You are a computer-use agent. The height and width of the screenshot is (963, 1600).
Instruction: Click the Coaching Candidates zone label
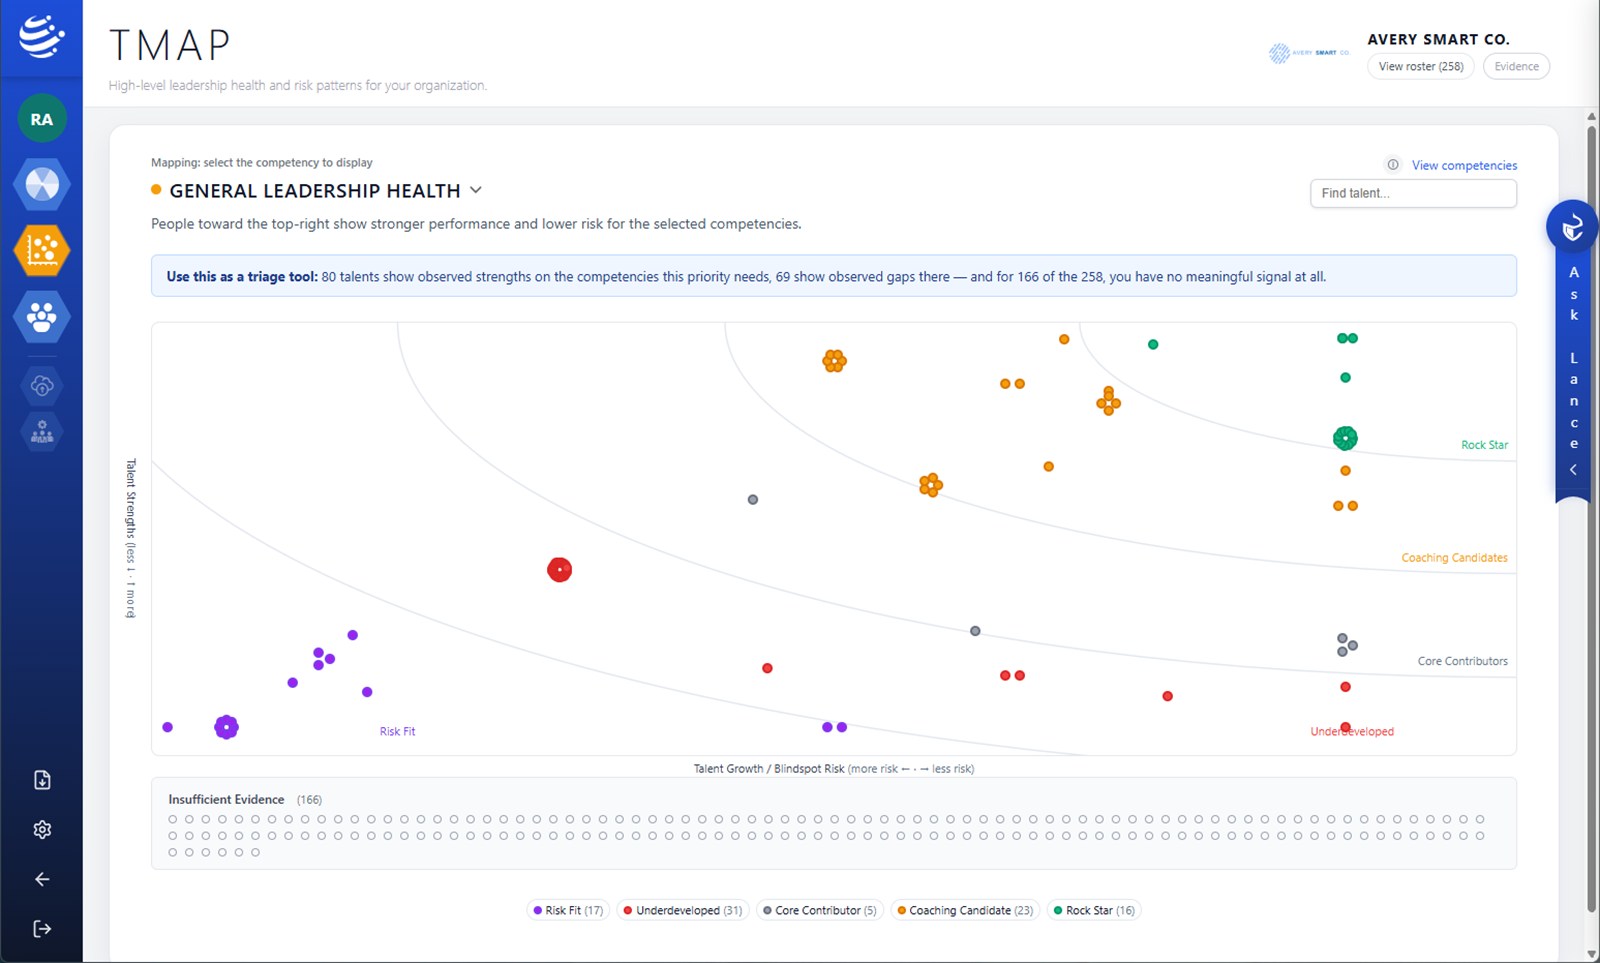(1454, 558)
